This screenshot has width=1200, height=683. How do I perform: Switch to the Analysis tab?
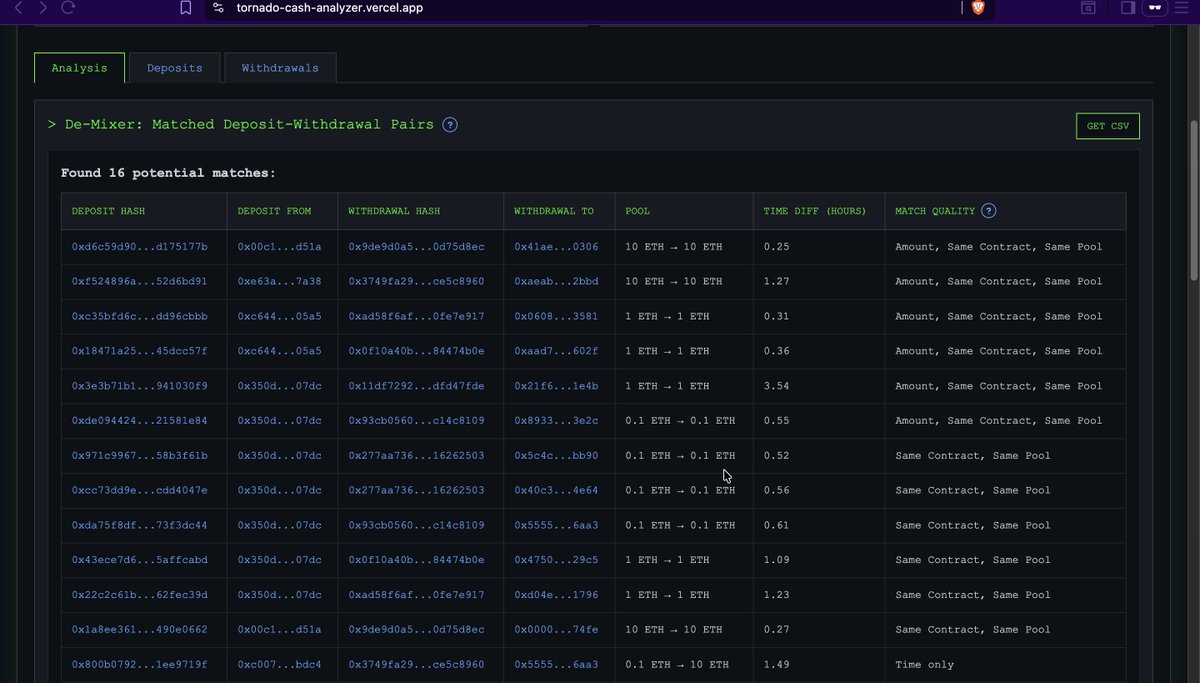pyautogui.click(x=79, y=68)
